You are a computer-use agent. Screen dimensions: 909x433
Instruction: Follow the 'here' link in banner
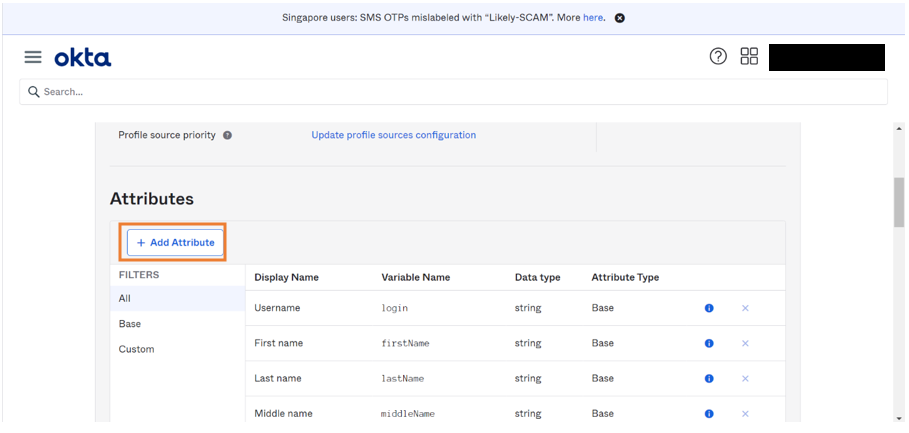[593, 18]
